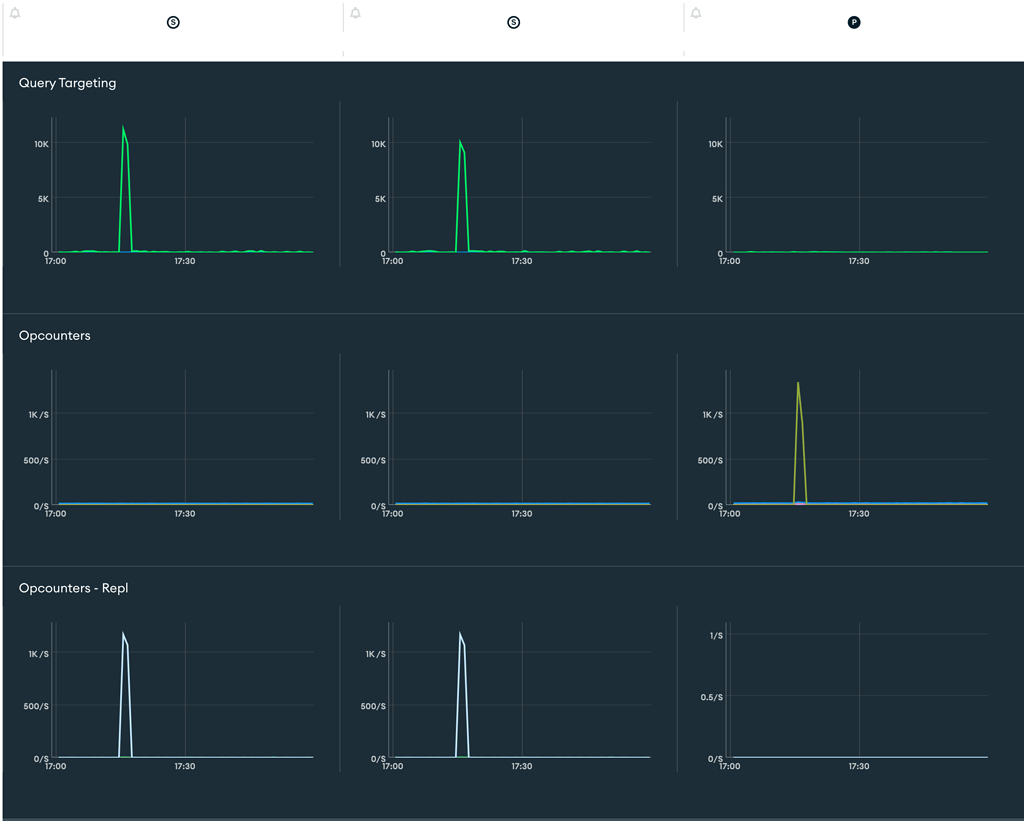Click the green spike peak in first Query Targeting chart
Image resolution: width=1024 pixels, height=821 pixels.
click(x=123, y=129)
